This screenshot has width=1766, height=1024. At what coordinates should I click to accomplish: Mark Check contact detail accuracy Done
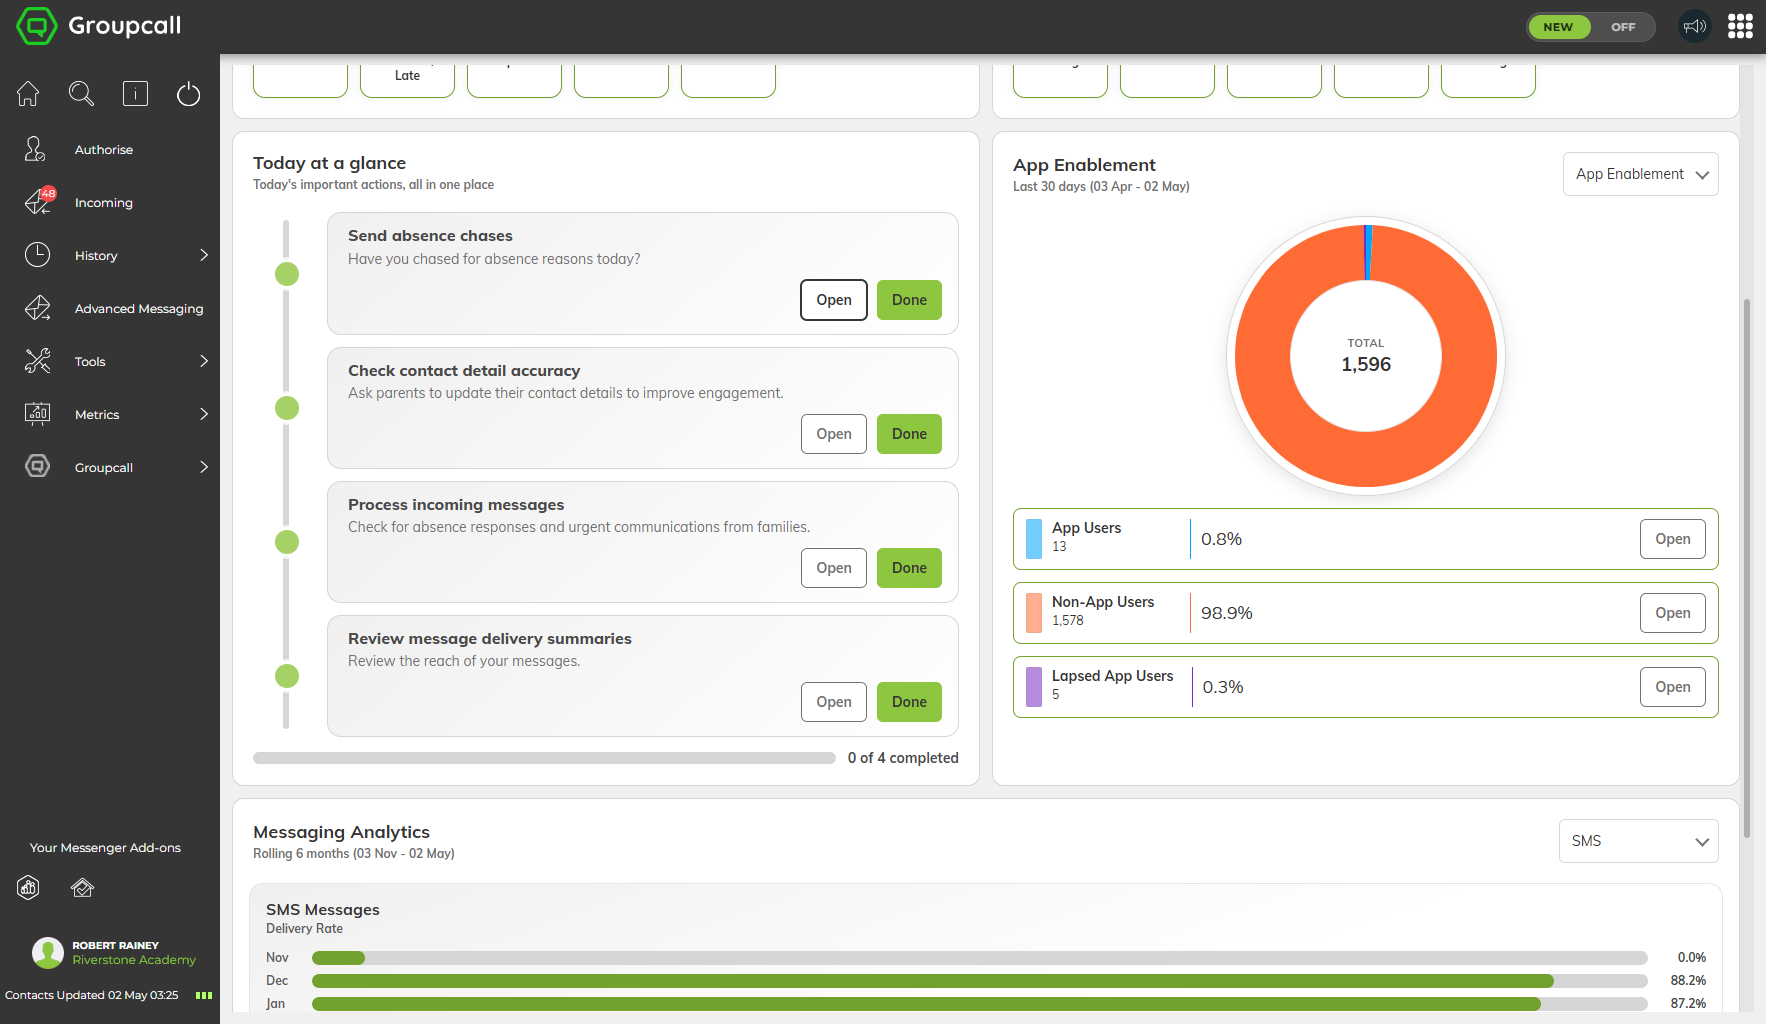click(x=909, y=434)
